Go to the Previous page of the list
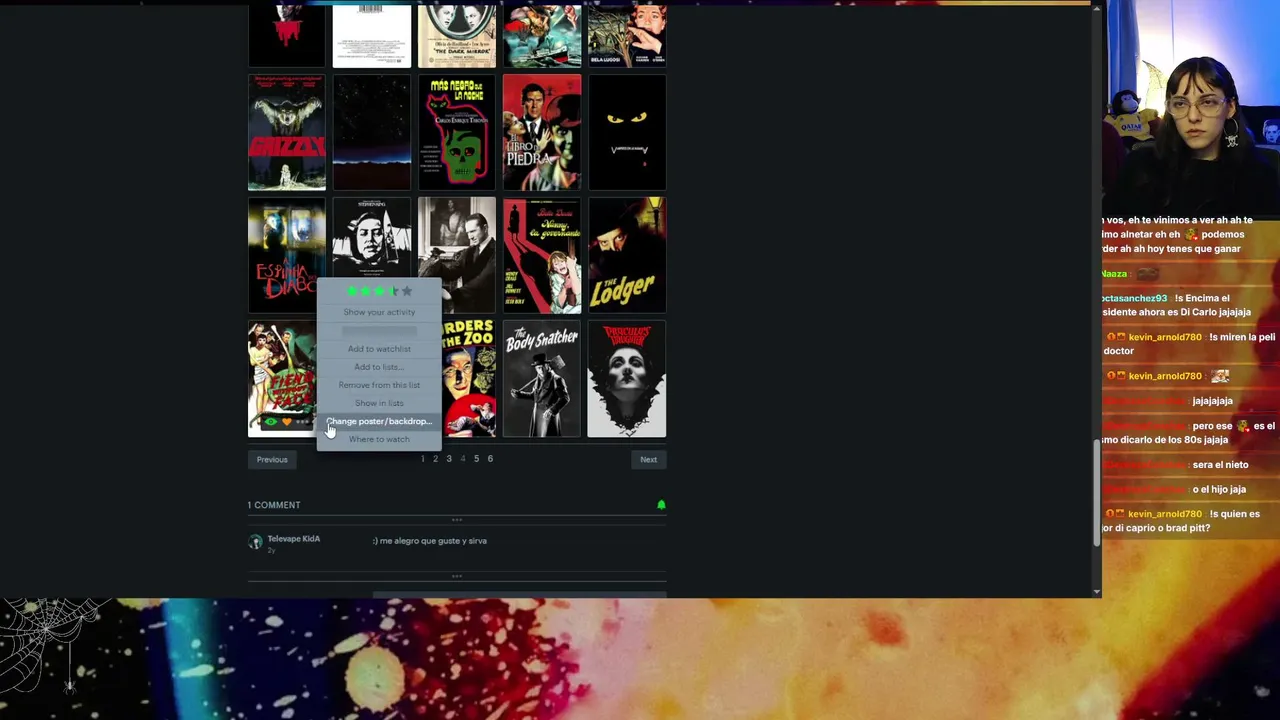Screen dimensions: 1280x720 [272, 460]
